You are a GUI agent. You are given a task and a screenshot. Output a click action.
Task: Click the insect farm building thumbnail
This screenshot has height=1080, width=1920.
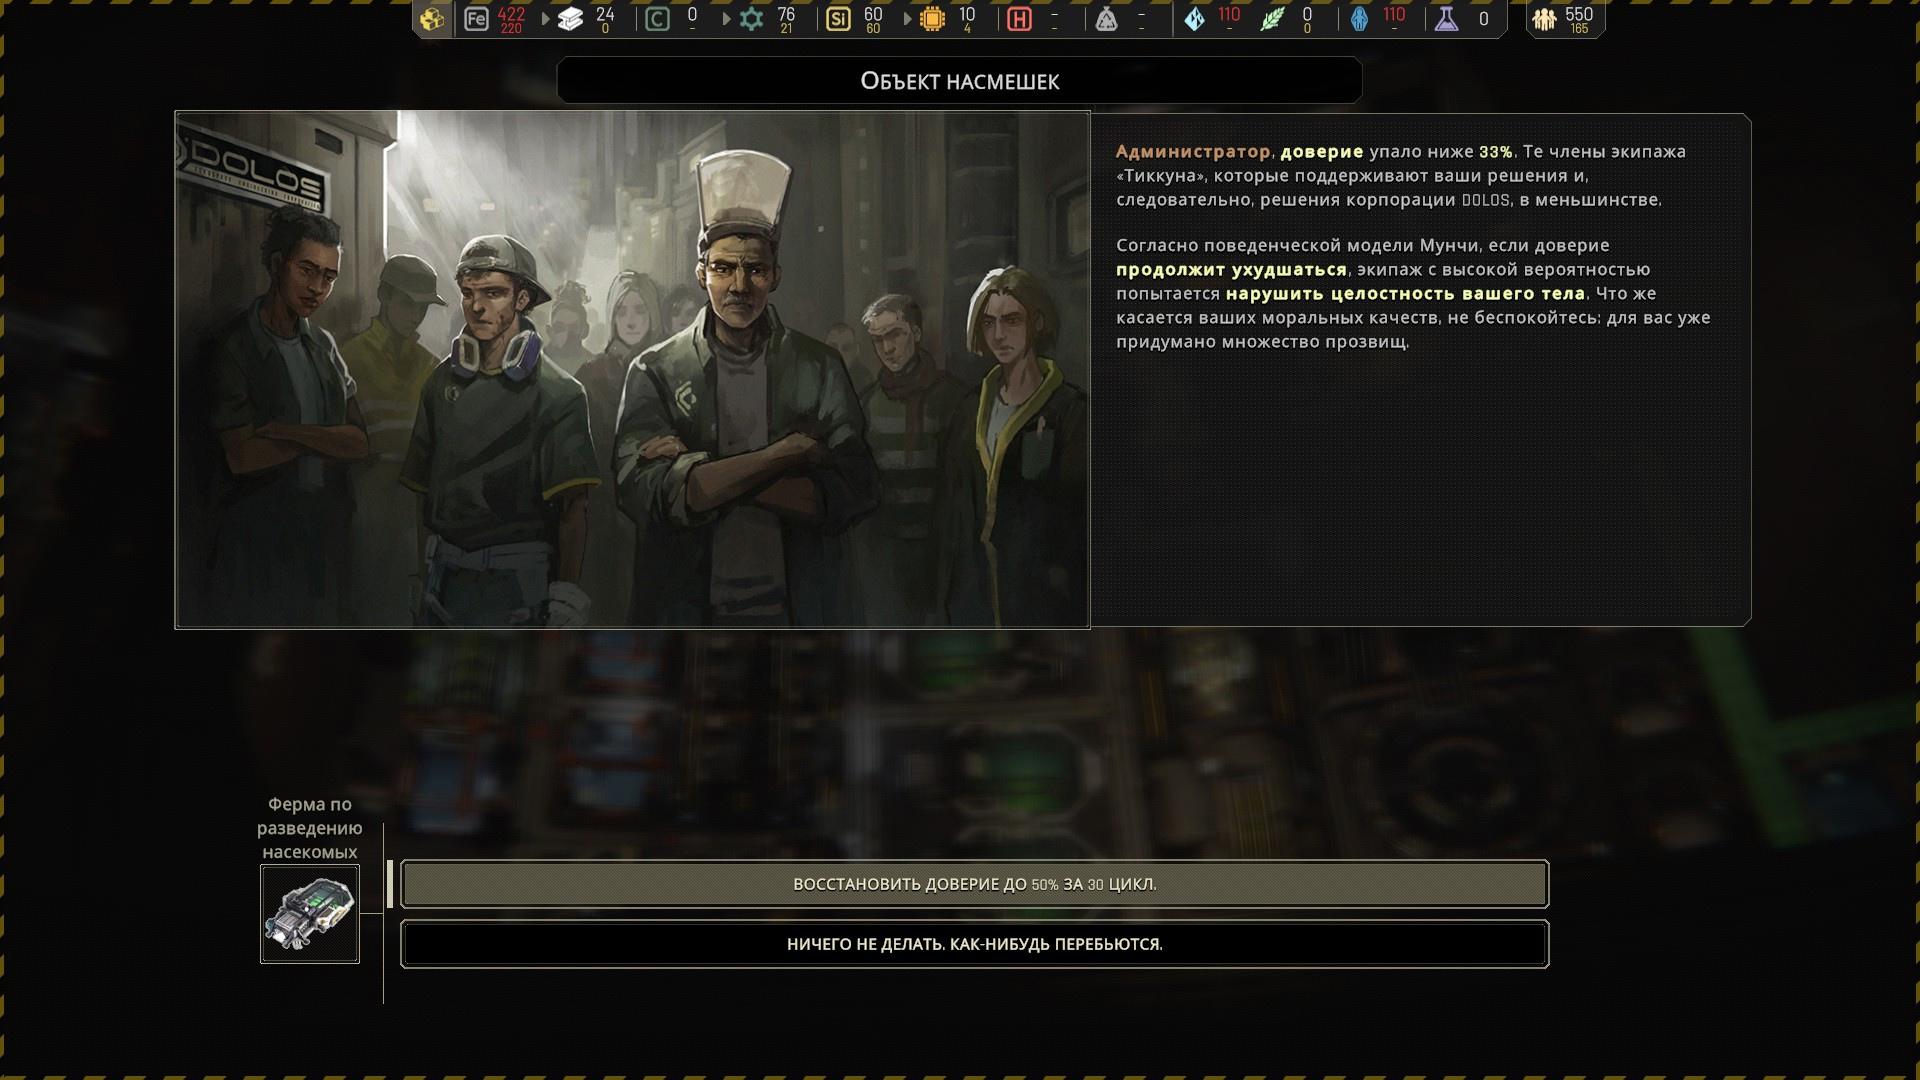point(310,913)
